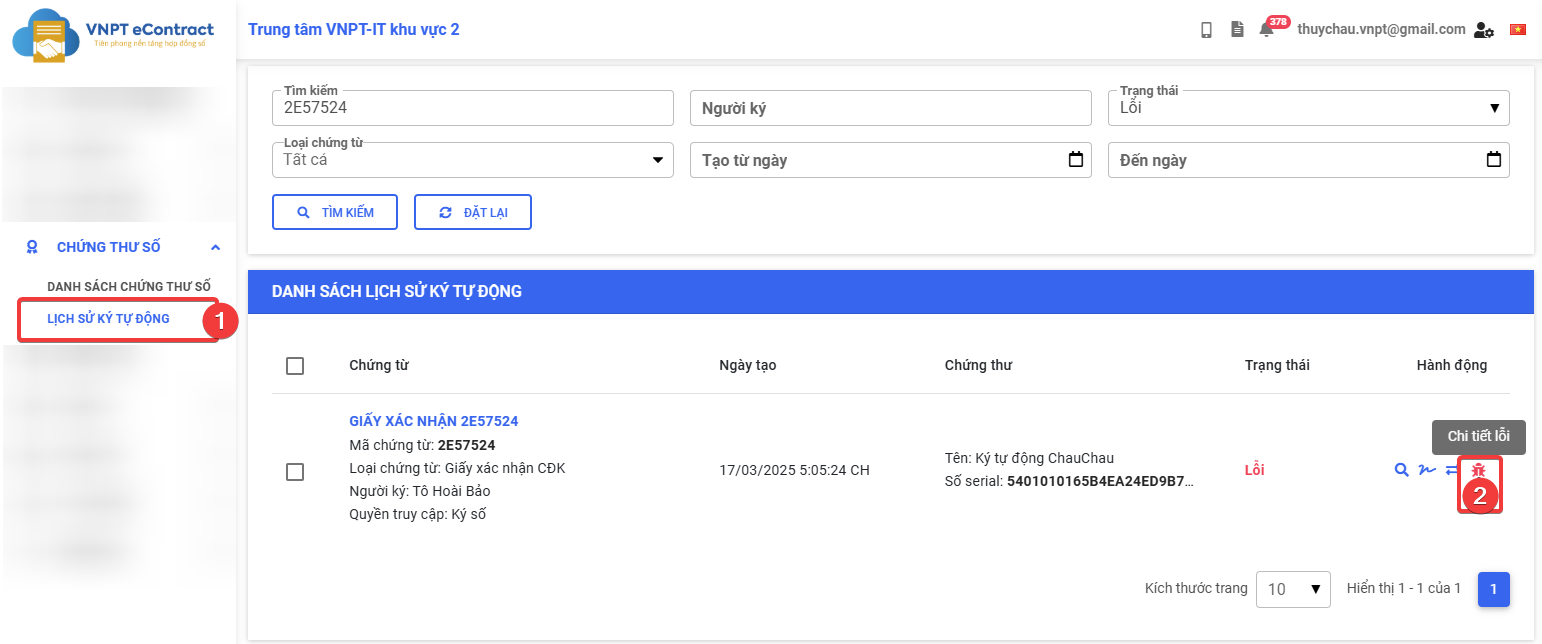Open calendar for Tạo từ ngày
This screenshot has height=644, width=1542.
(1076, 159)
